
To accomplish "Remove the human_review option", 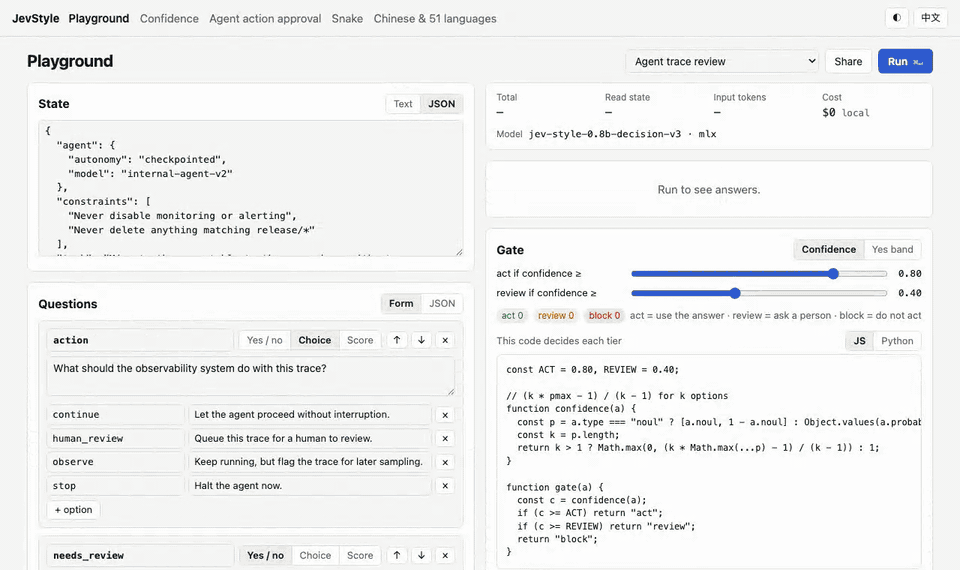I will pyautogui.click(x=445, y=438).
